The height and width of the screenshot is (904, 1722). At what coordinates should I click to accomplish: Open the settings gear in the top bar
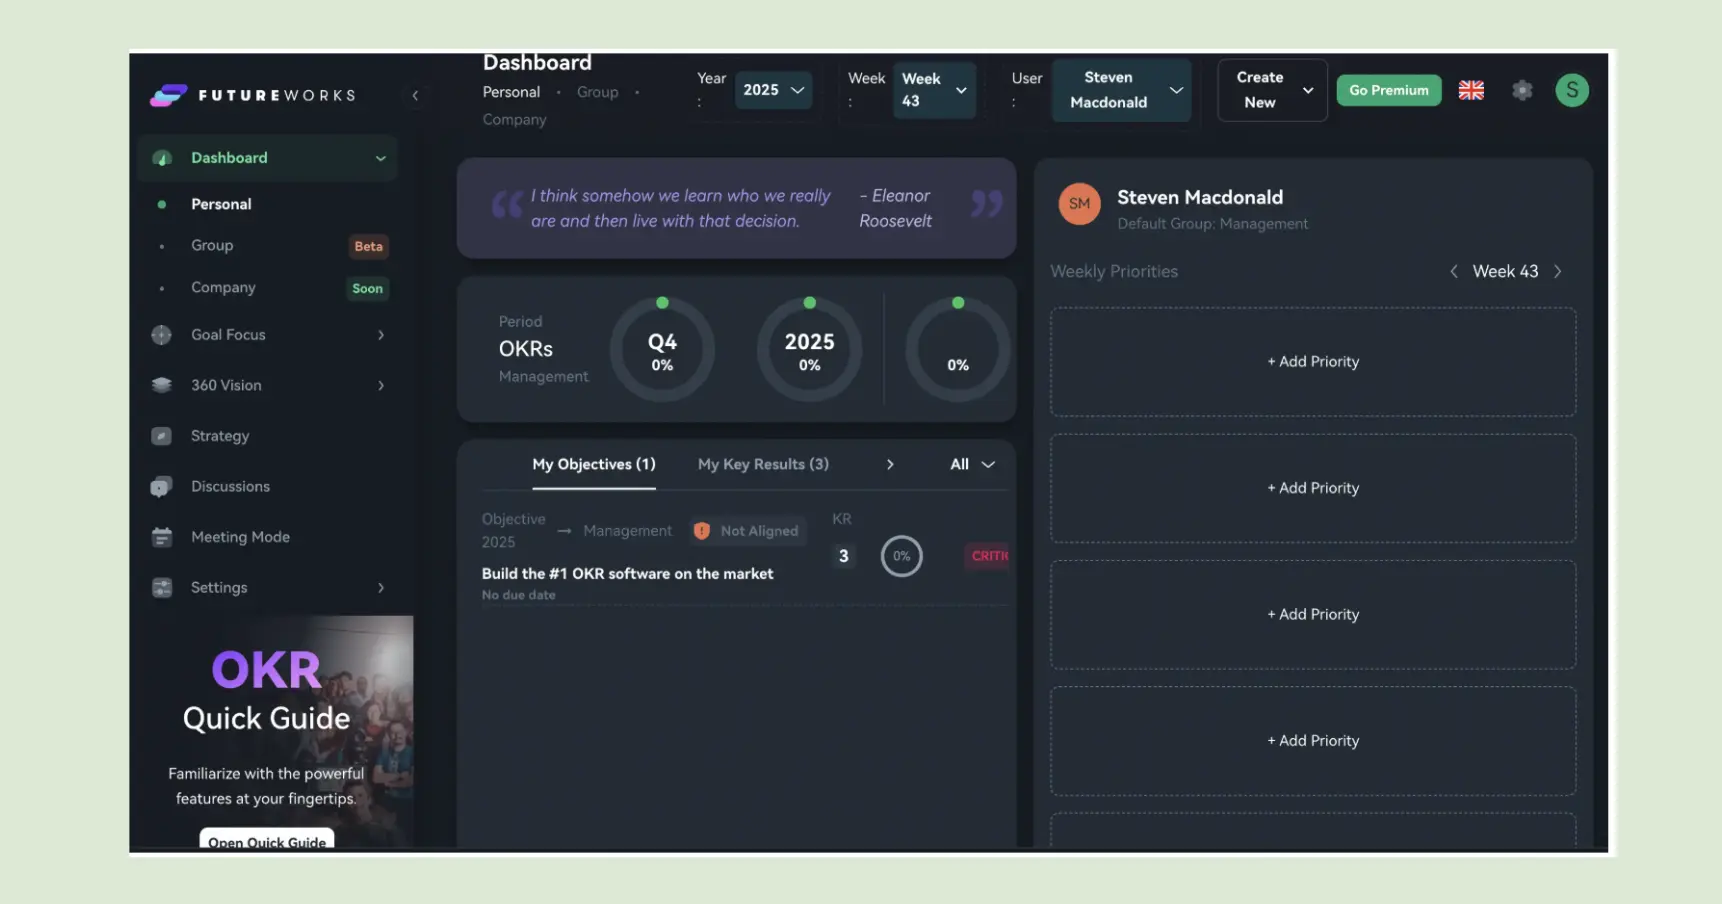tap(1522, 90)
